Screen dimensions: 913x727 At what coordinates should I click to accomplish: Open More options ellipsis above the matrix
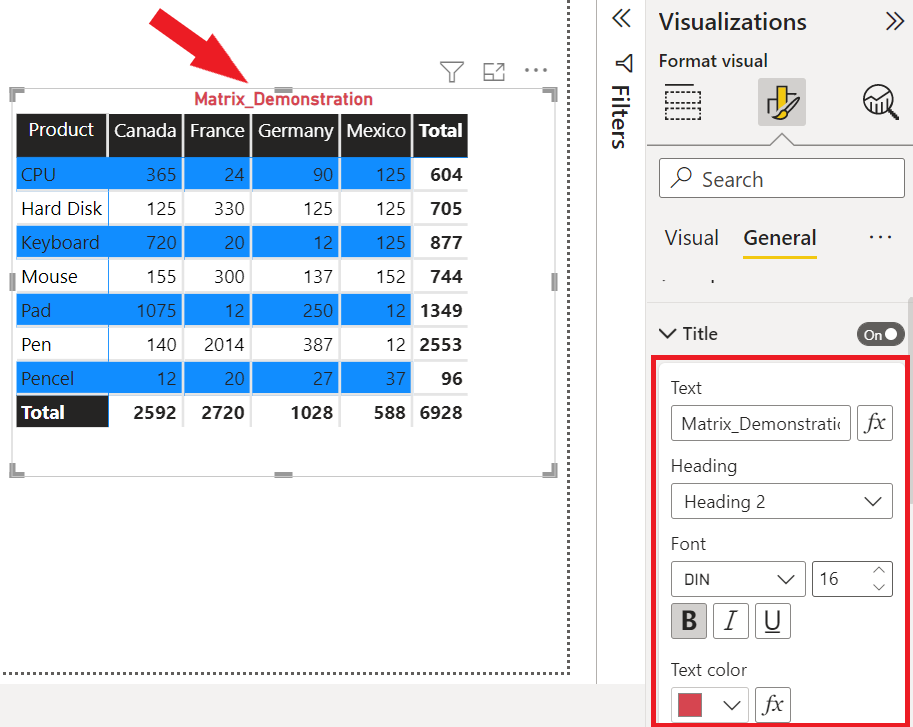tap(536, 70)
